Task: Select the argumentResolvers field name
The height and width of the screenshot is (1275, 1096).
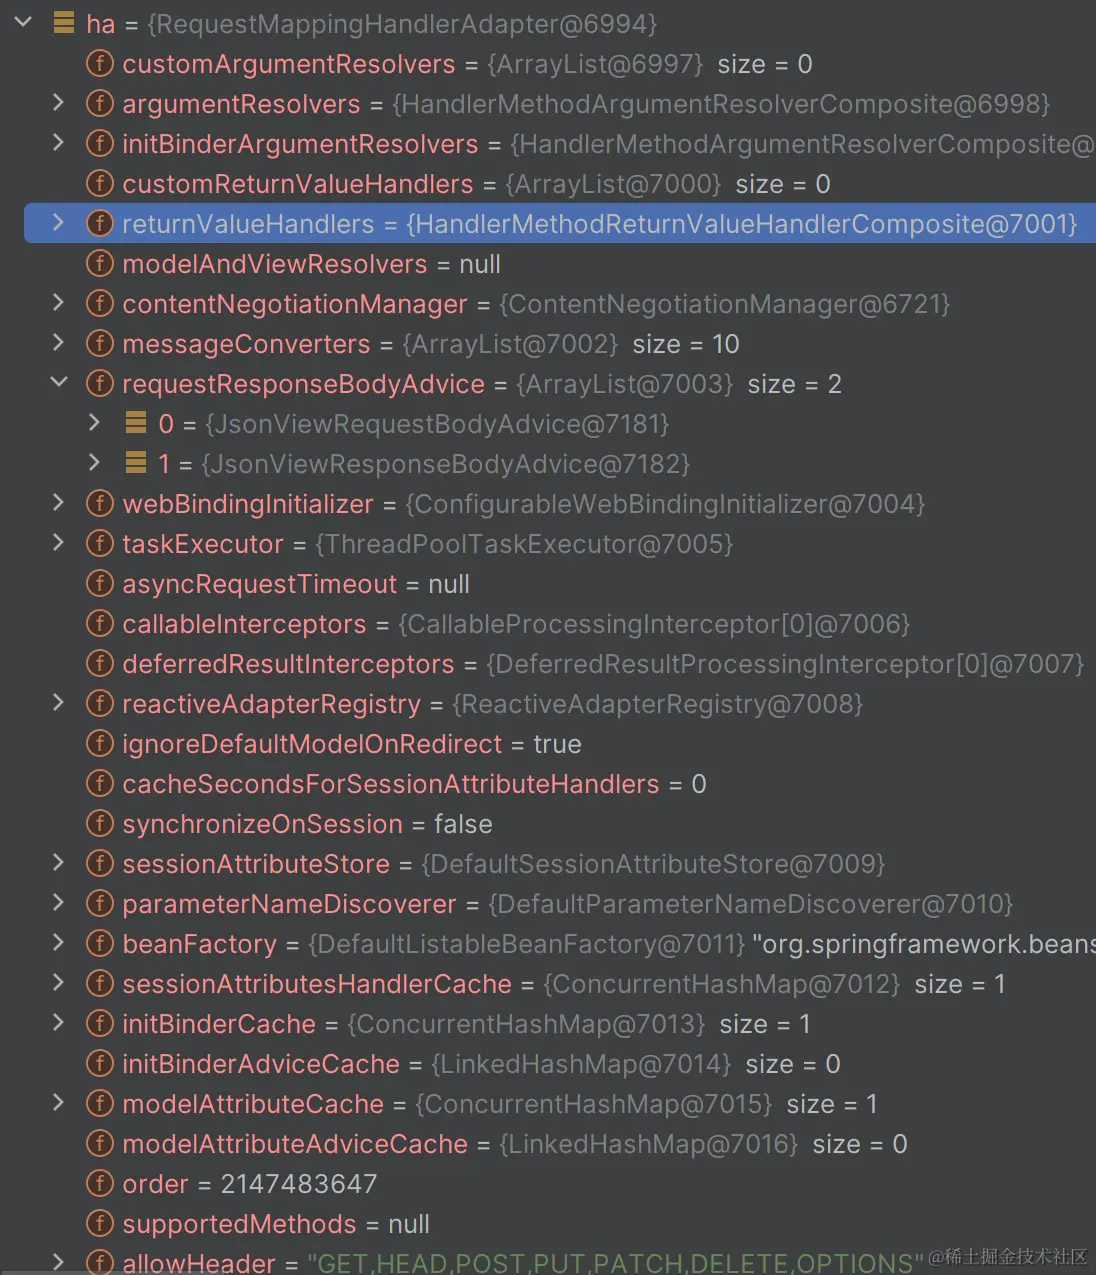Action: point(241,104)
